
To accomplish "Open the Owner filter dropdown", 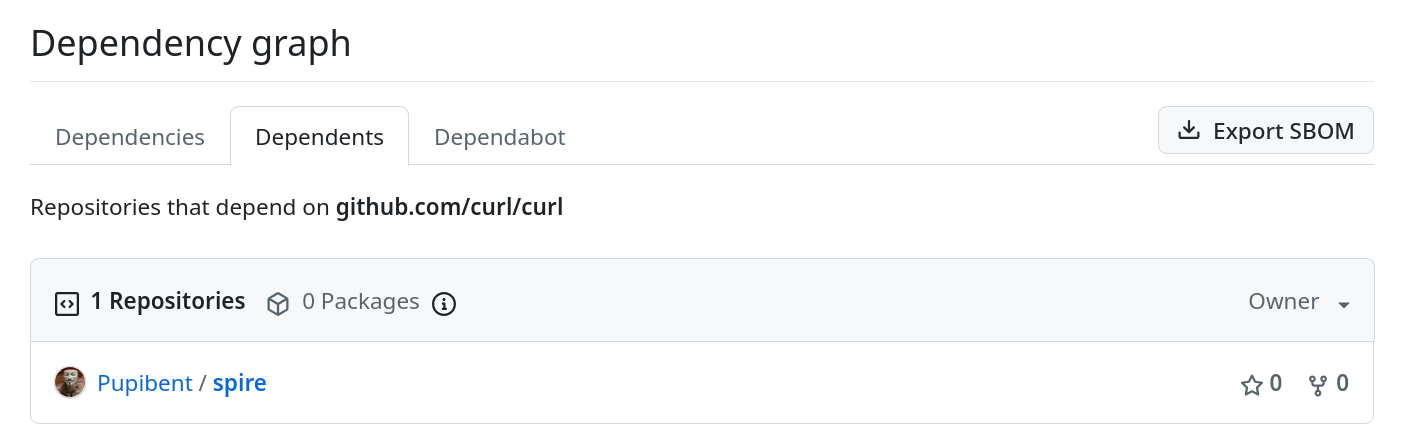I will [1298, 301].
